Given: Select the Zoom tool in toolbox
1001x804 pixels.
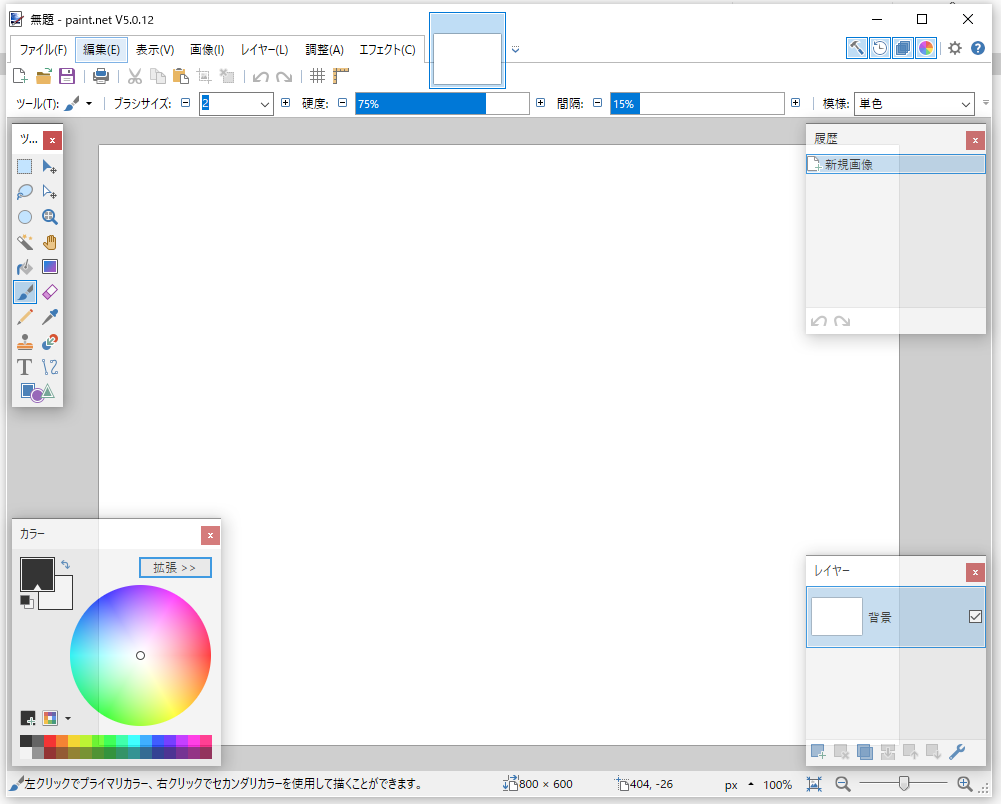Looking at the screenshot, I should pyautogui.click(x=49, y=217).
